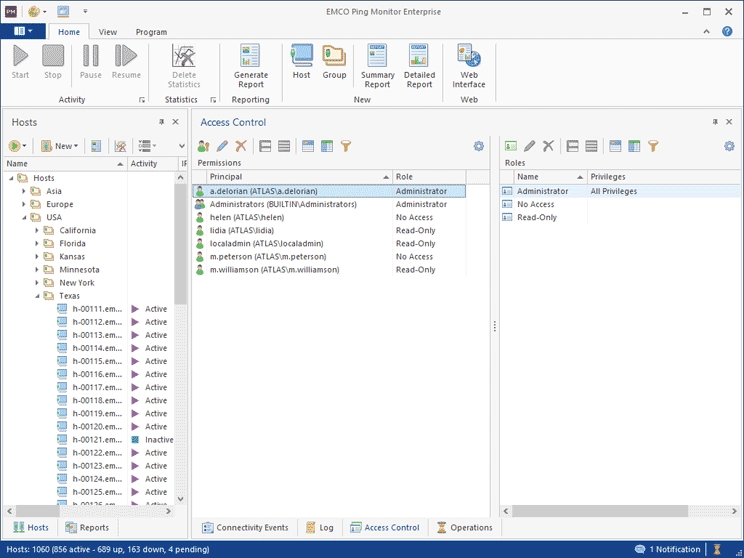Open the Log tab

[x=320, y=528]
